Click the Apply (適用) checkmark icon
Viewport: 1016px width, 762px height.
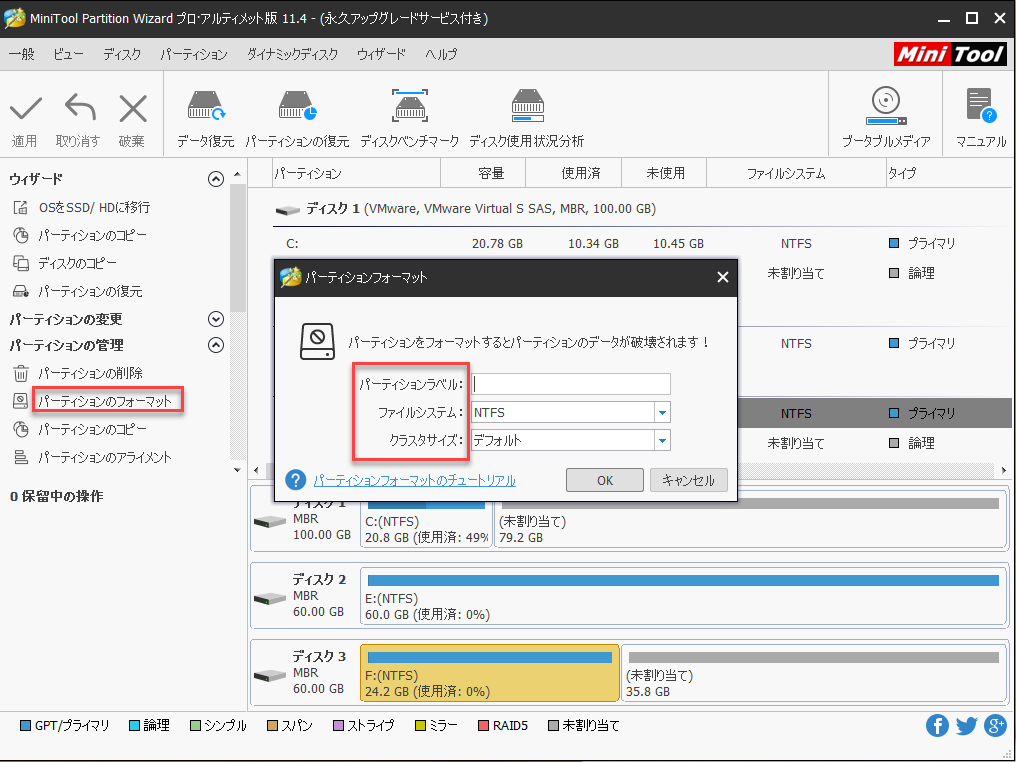point(25,108)
